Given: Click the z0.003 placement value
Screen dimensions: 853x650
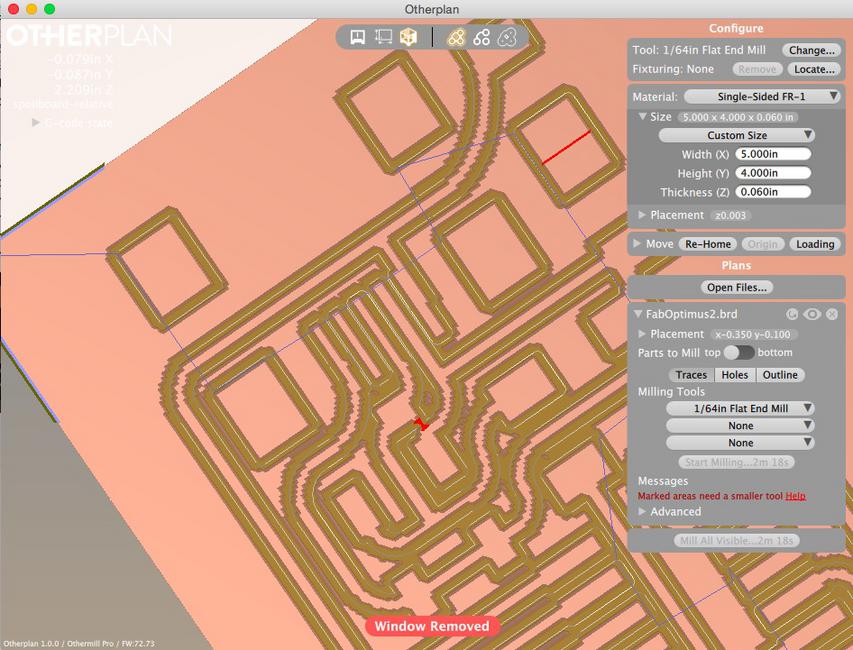Looking at the screenshot, I should [x=730, y=215].
